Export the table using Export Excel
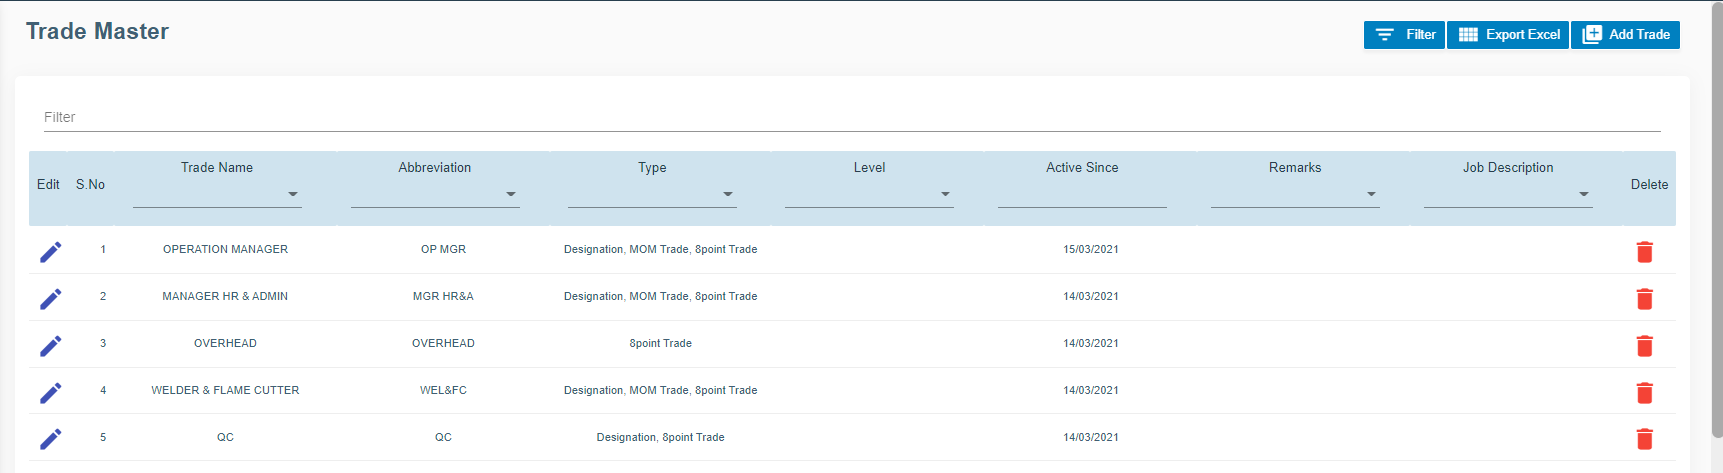The image size is (1723, 473). [x=1508, y=35]
